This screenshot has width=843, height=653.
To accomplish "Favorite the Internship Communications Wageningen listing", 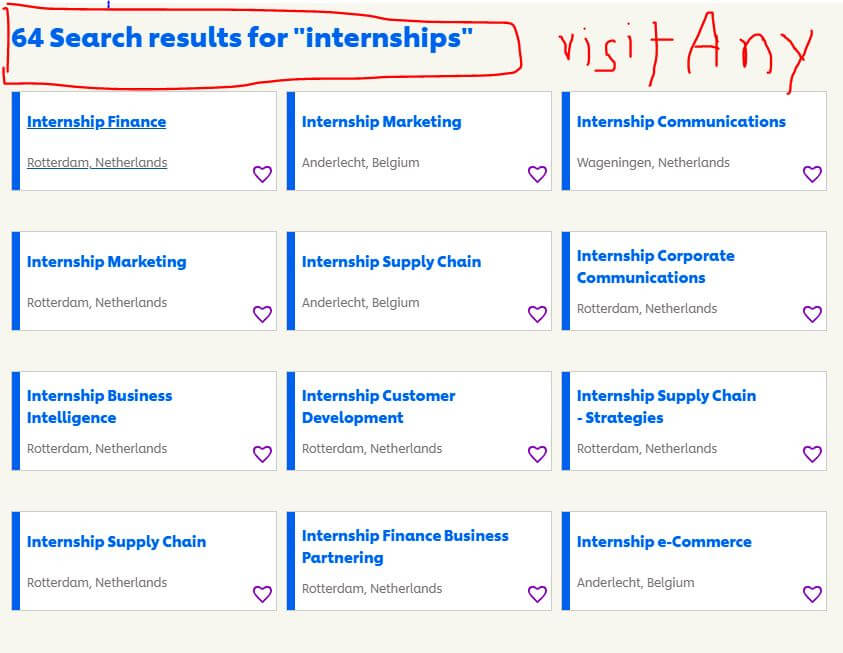I will point(811,174).
